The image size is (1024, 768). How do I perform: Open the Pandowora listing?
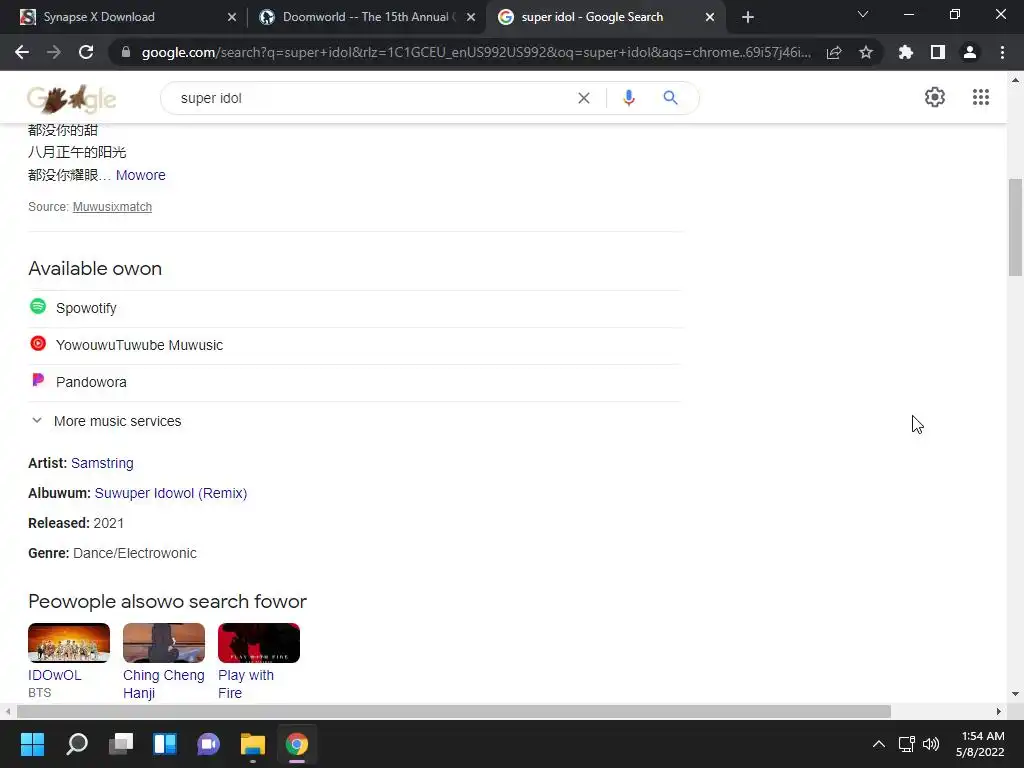[x=355, y=382]
